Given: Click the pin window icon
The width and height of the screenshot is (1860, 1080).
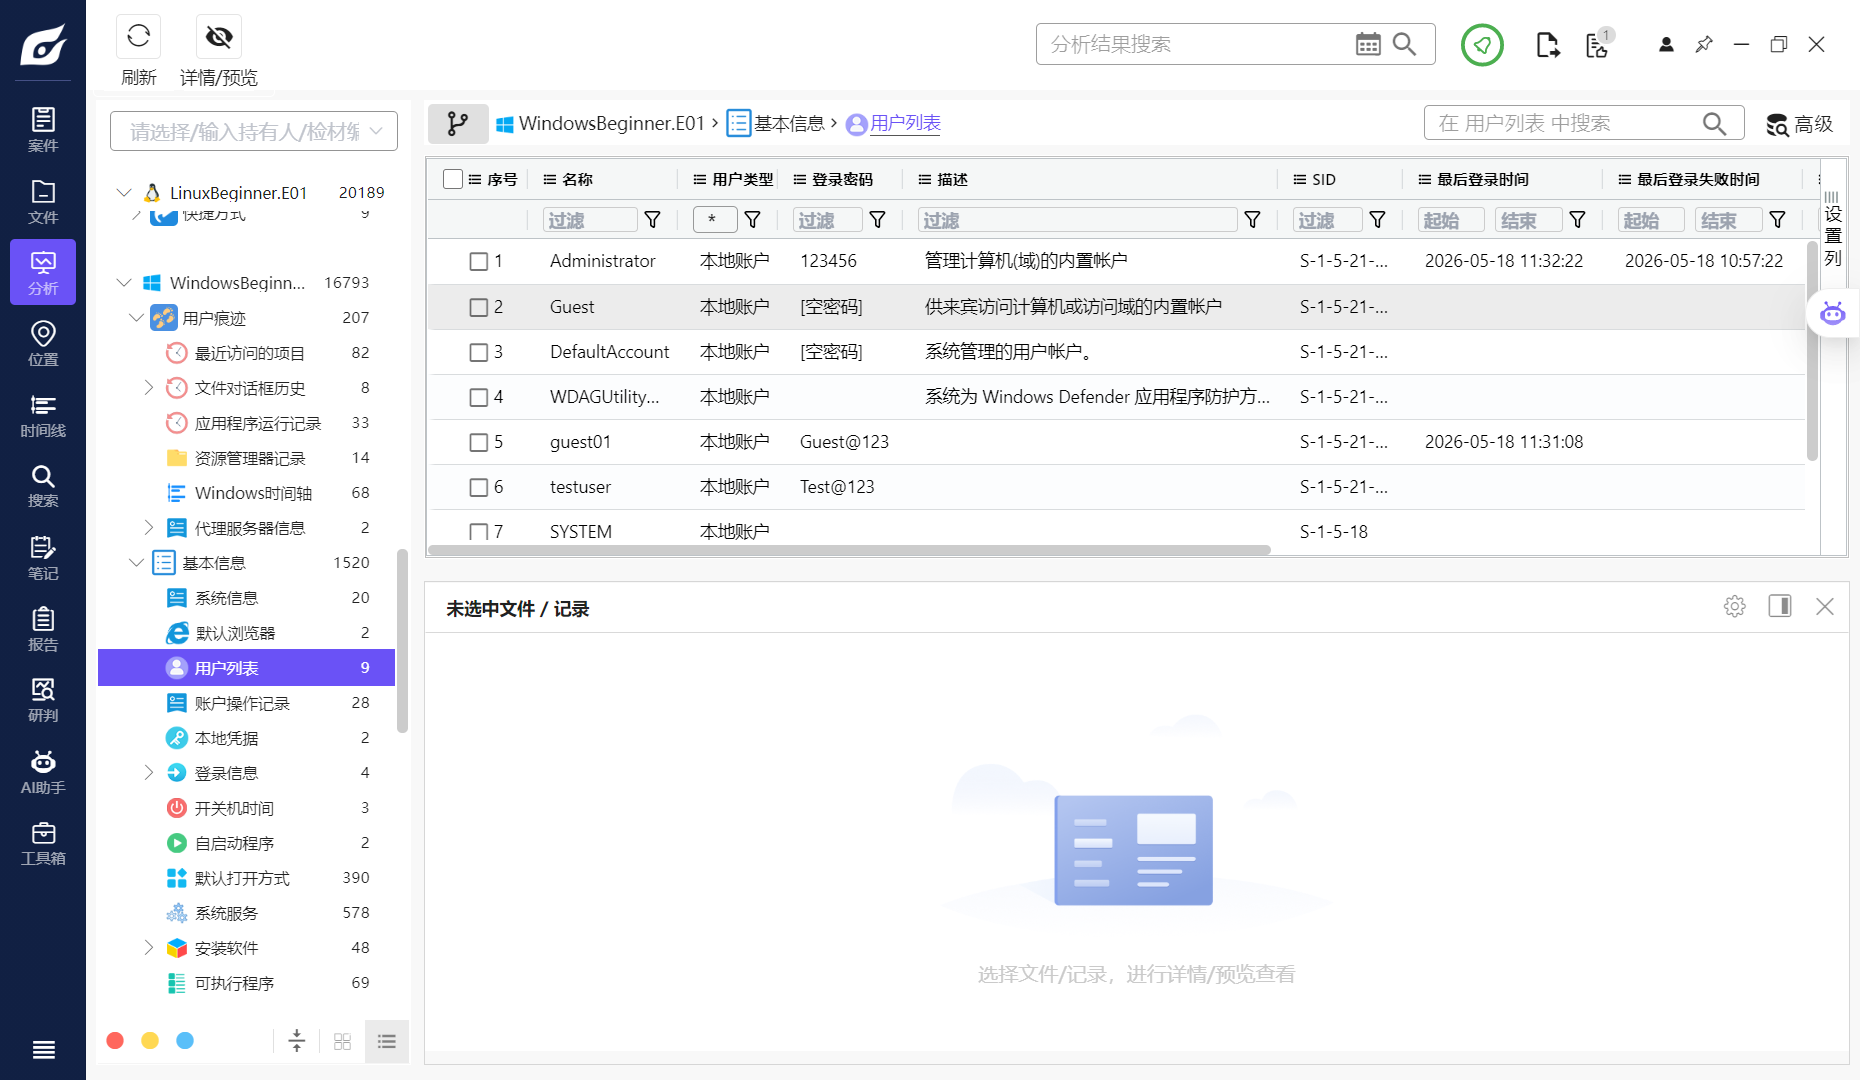Looking at the screenshot, I should click(x=1704, y=45).
